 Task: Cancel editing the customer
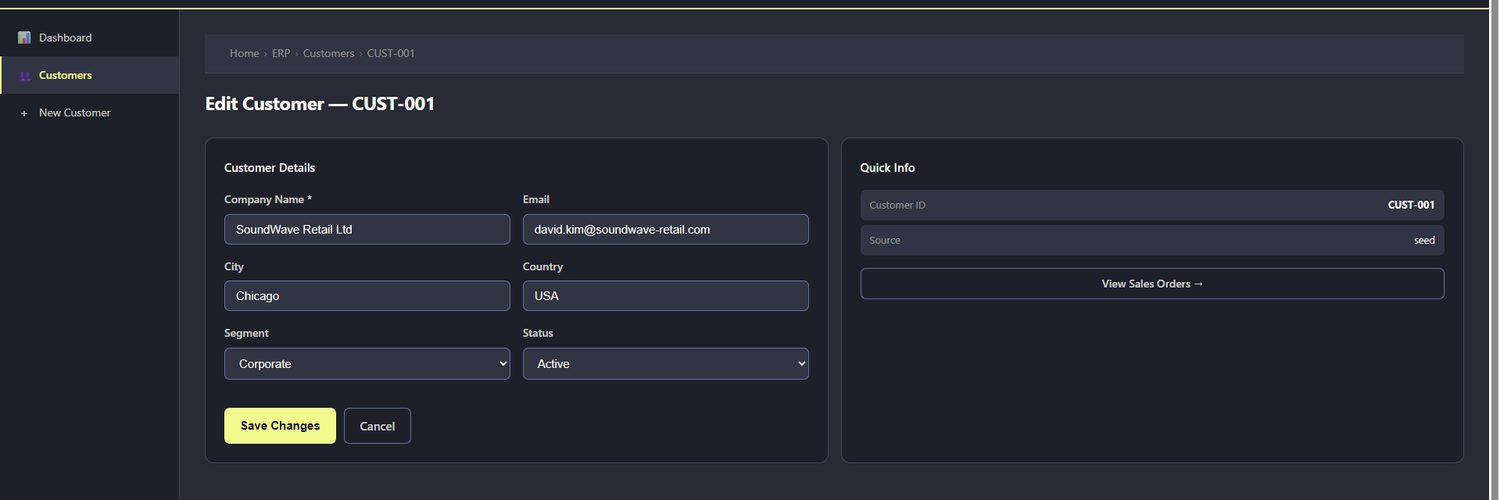click(377, 426)
